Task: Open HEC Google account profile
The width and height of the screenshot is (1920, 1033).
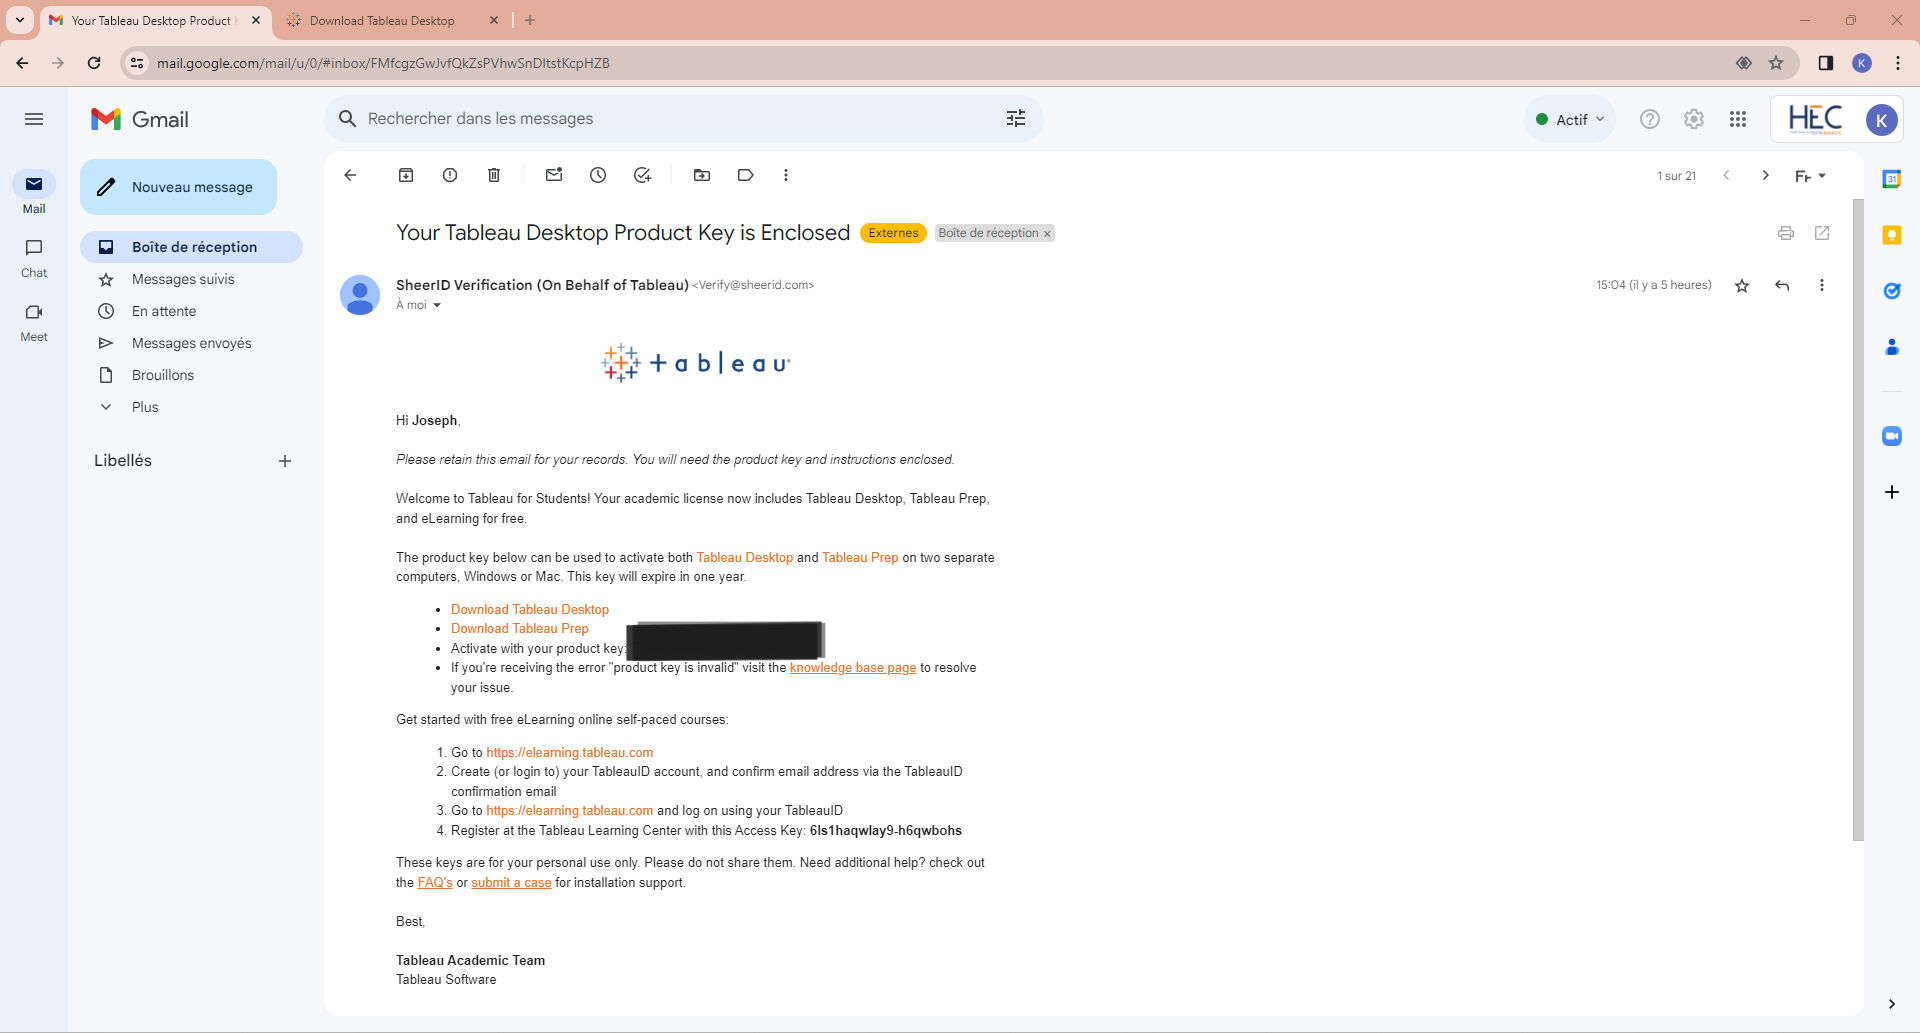Action: [x=1882, y=120]
